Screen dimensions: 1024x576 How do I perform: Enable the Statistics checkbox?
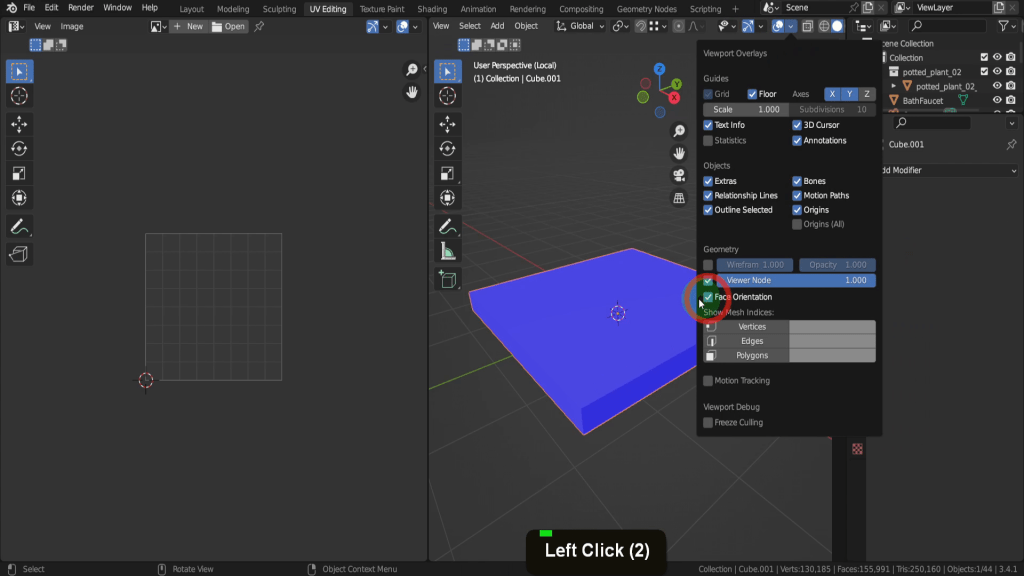[708, 141]
